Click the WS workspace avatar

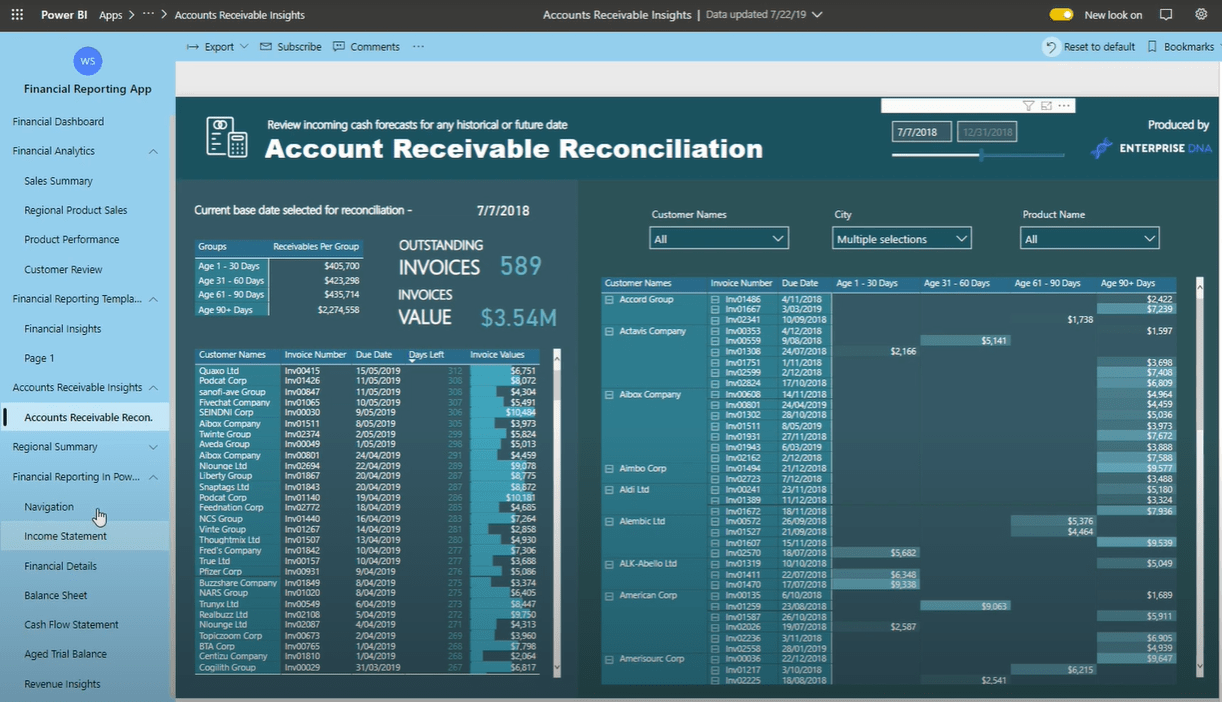click(88, 61)
